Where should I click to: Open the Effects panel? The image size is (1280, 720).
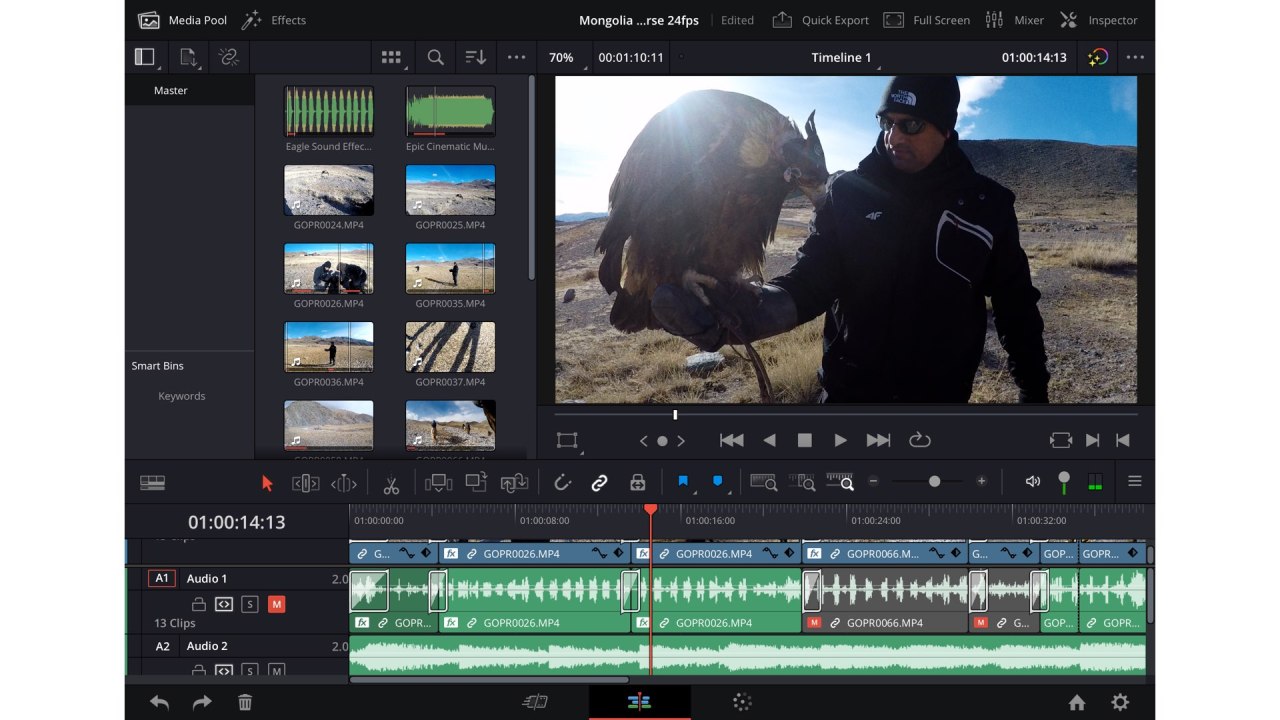[x=274, y=20]
